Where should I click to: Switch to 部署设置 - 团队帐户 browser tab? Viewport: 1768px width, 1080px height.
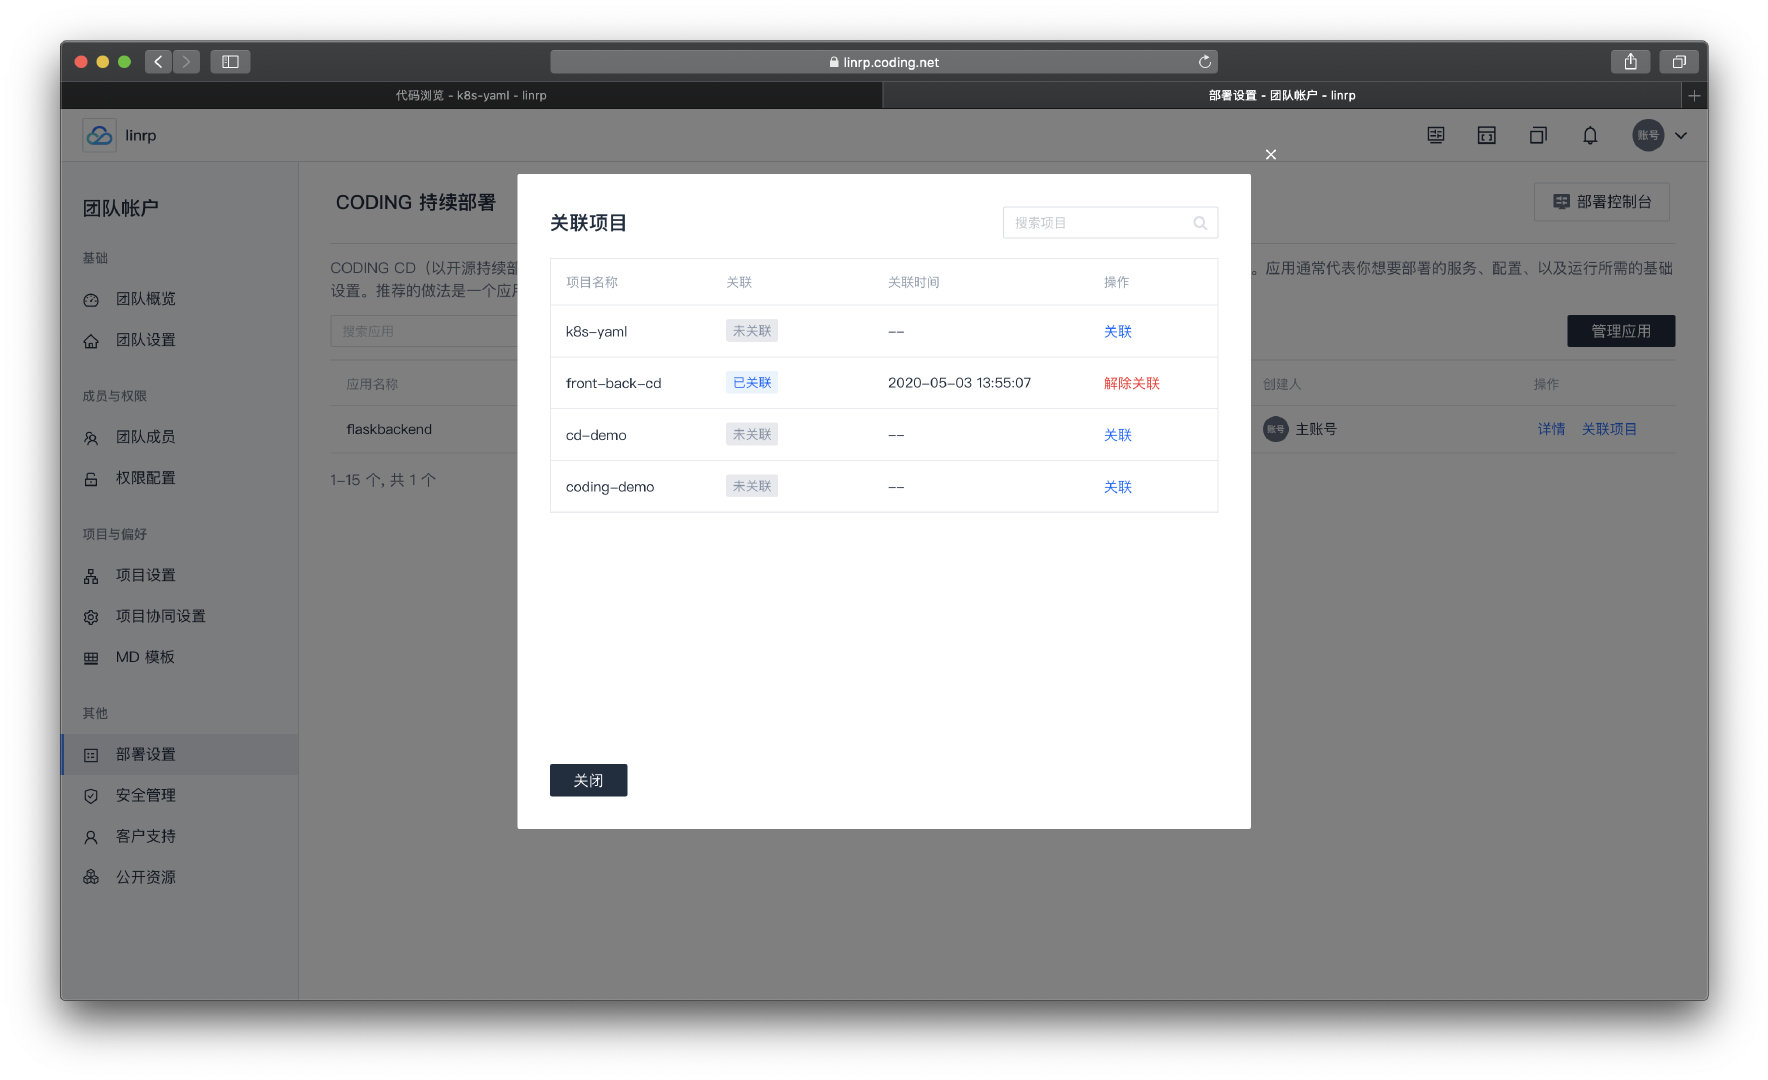coord(1282,95)
